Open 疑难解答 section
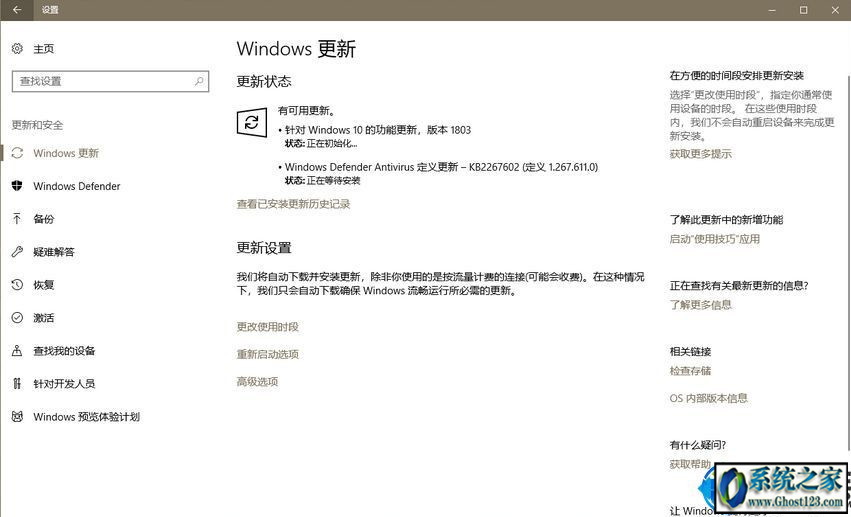 (53, 252)
